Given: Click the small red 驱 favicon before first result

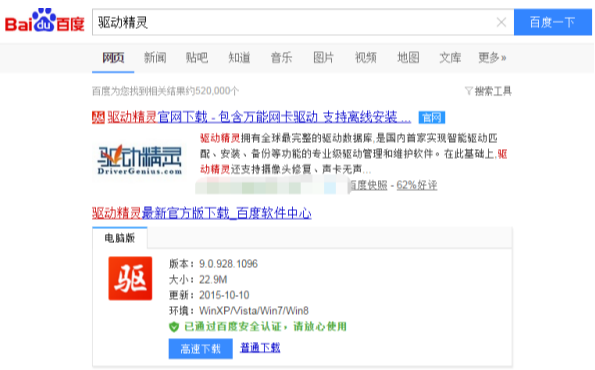Looking at the screenshot, I should [x=98, y=117].
